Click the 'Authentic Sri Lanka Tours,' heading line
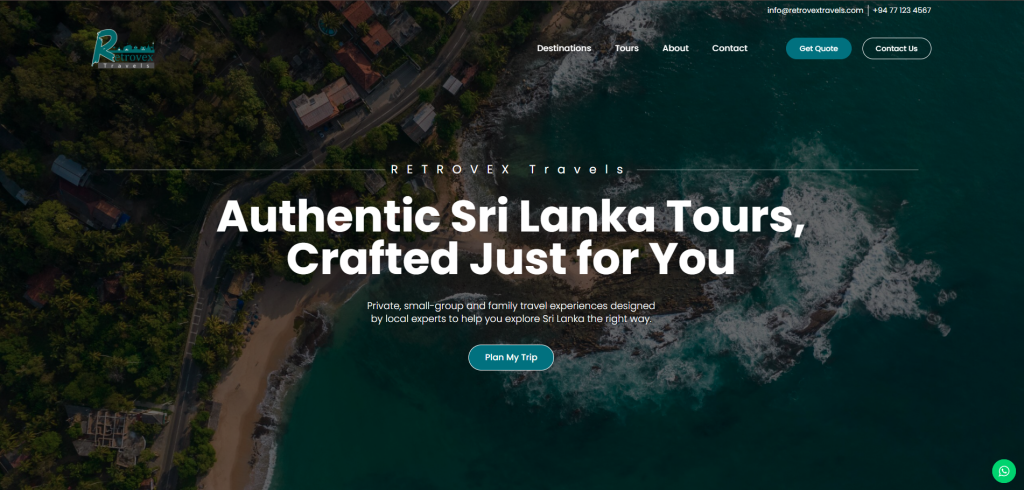This screenshot has height=490, width=1024. (511, 217)
